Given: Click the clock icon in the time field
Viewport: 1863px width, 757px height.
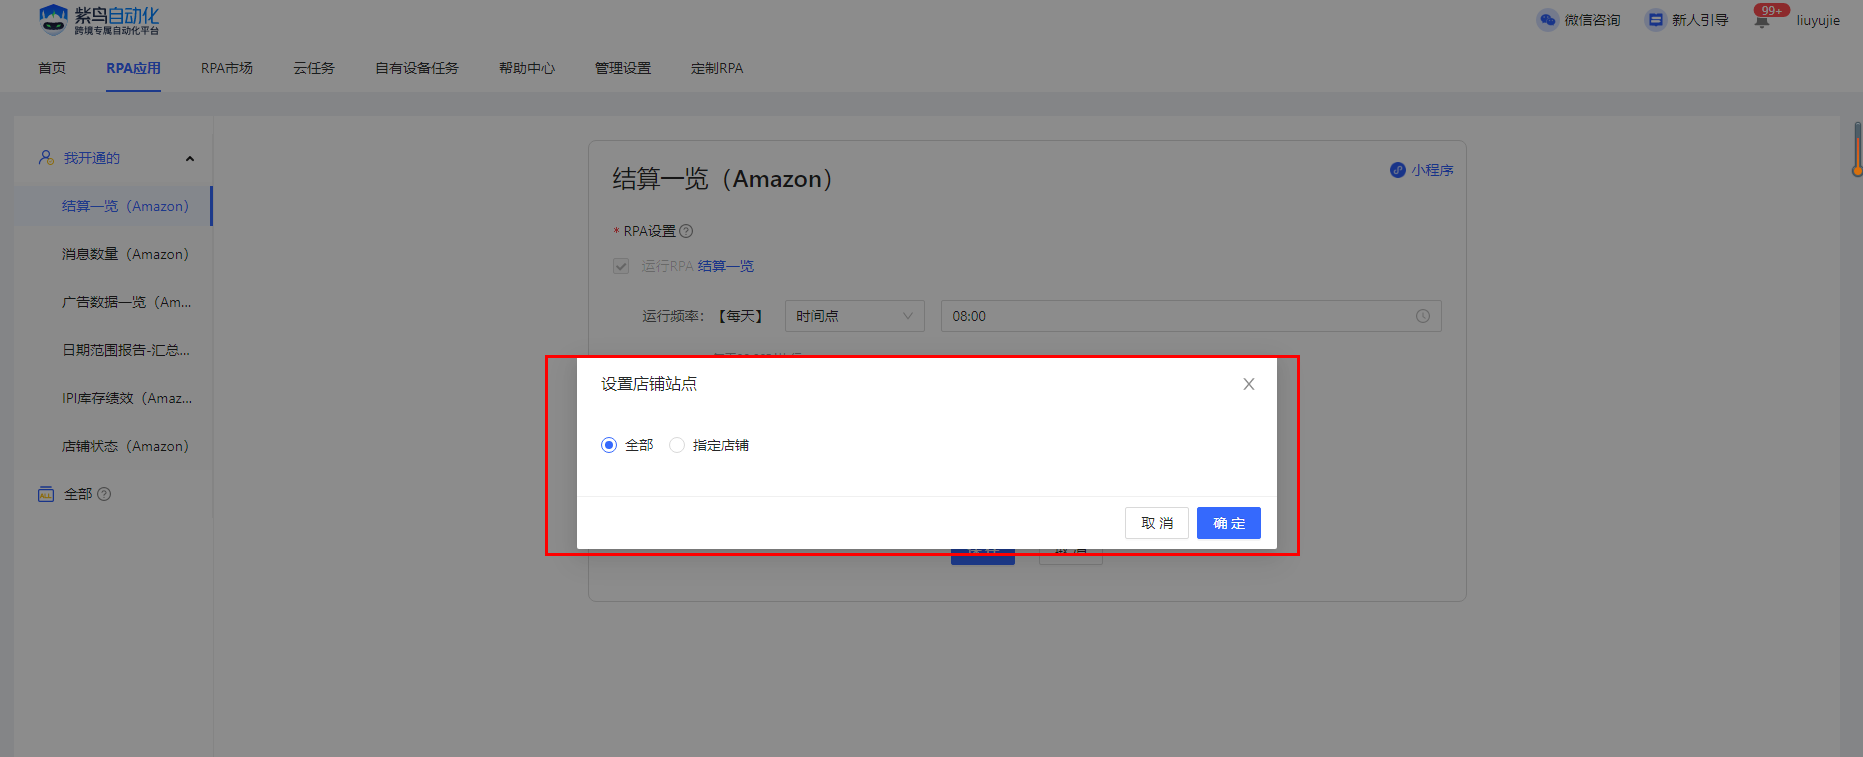Looking at the screenshot, I should click(x=1423, y=316).
